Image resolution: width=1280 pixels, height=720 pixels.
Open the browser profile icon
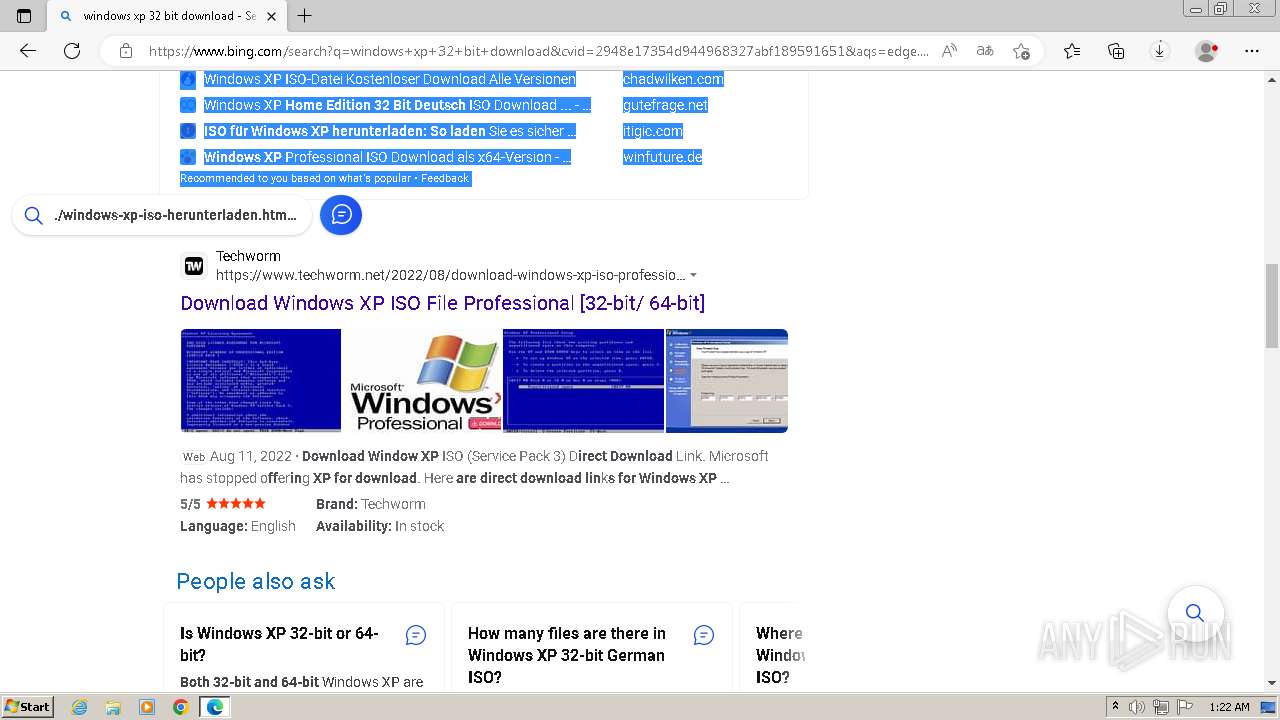tap(1207, 51)
